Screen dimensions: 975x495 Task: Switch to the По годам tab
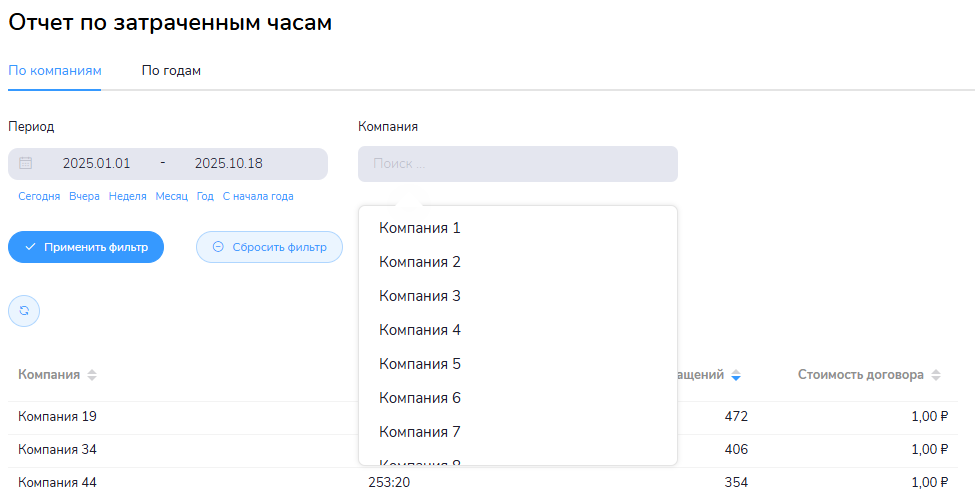(171, 70)
